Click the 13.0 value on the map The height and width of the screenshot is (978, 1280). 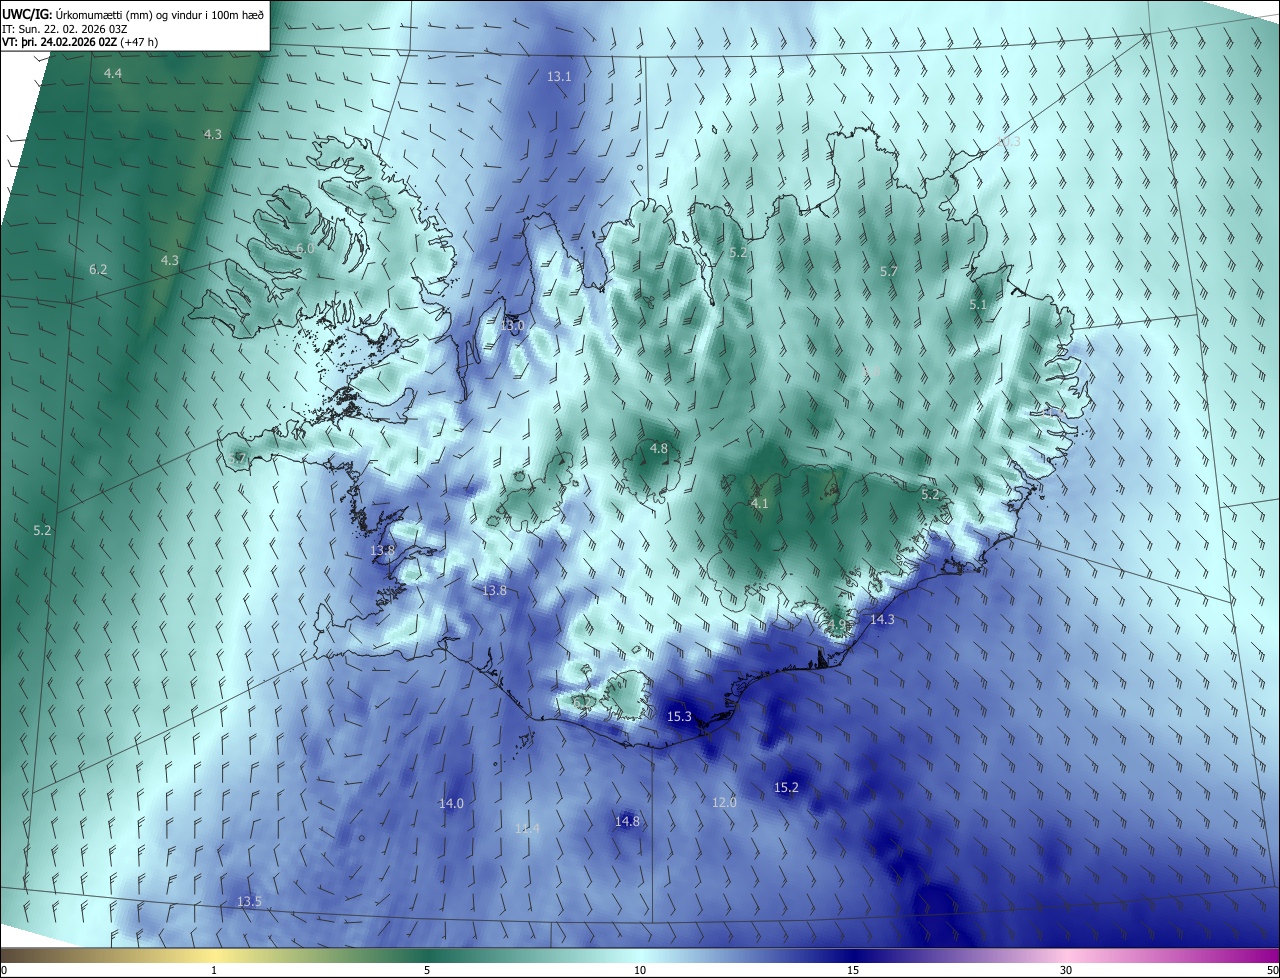(512, 326)
